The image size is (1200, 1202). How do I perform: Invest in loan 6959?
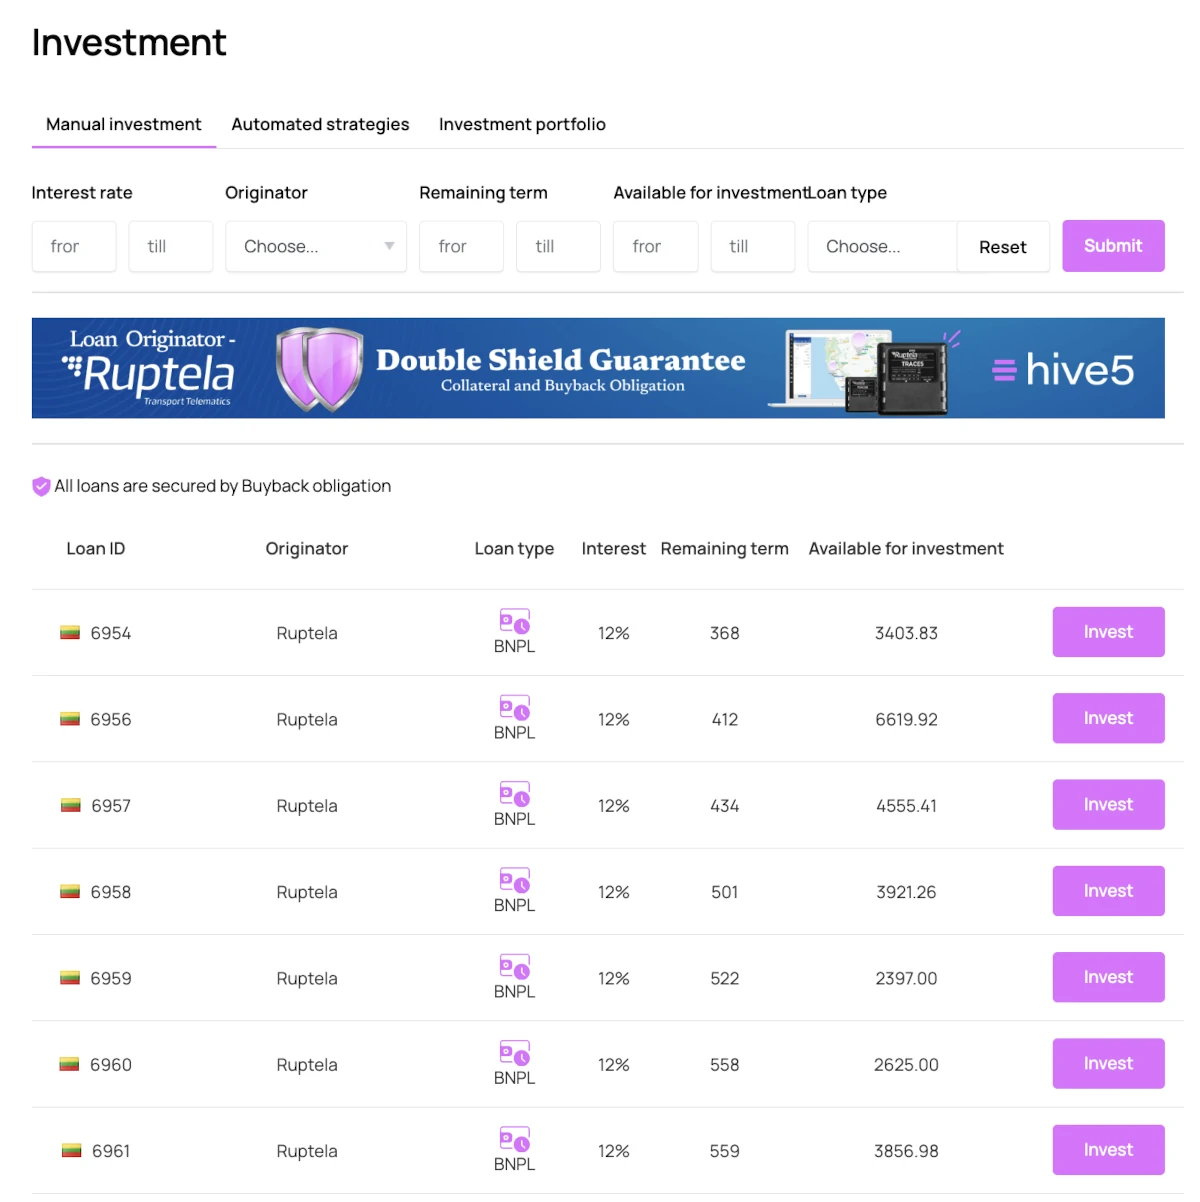(x=1108, y=977)
